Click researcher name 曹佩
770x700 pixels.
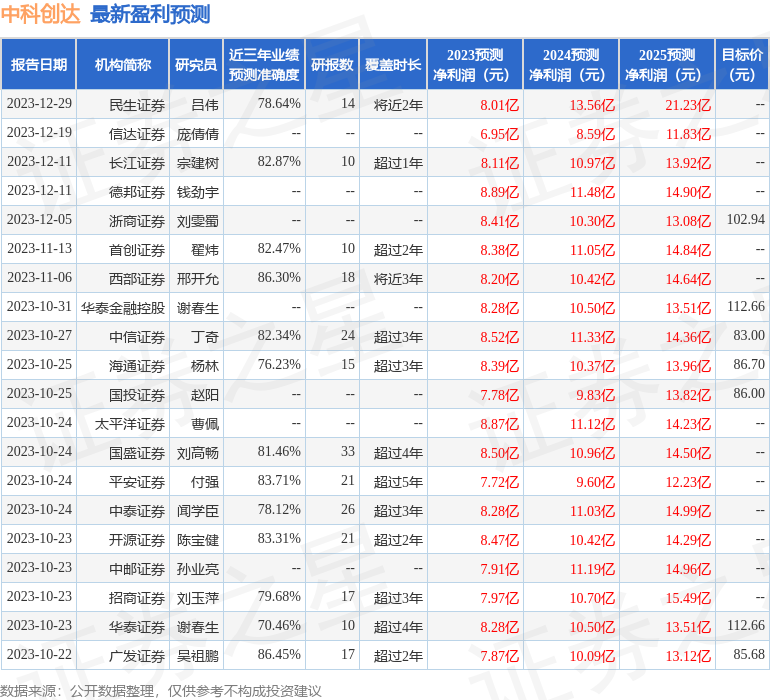[x=205, y=423]
